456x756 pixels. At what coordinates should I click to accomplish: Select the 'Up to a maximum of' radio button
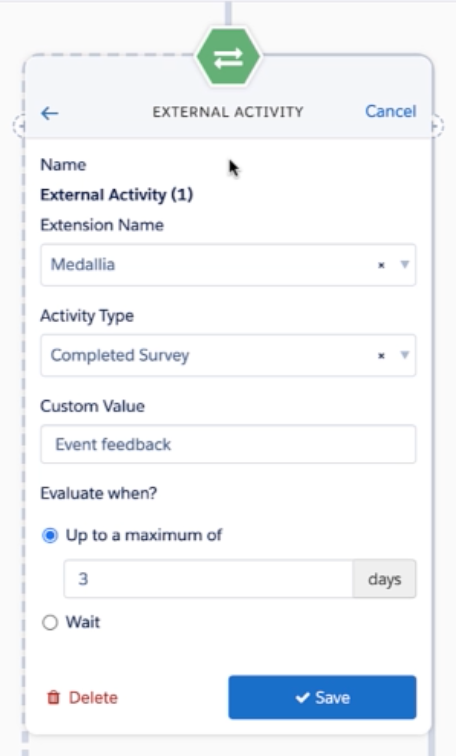50,536
